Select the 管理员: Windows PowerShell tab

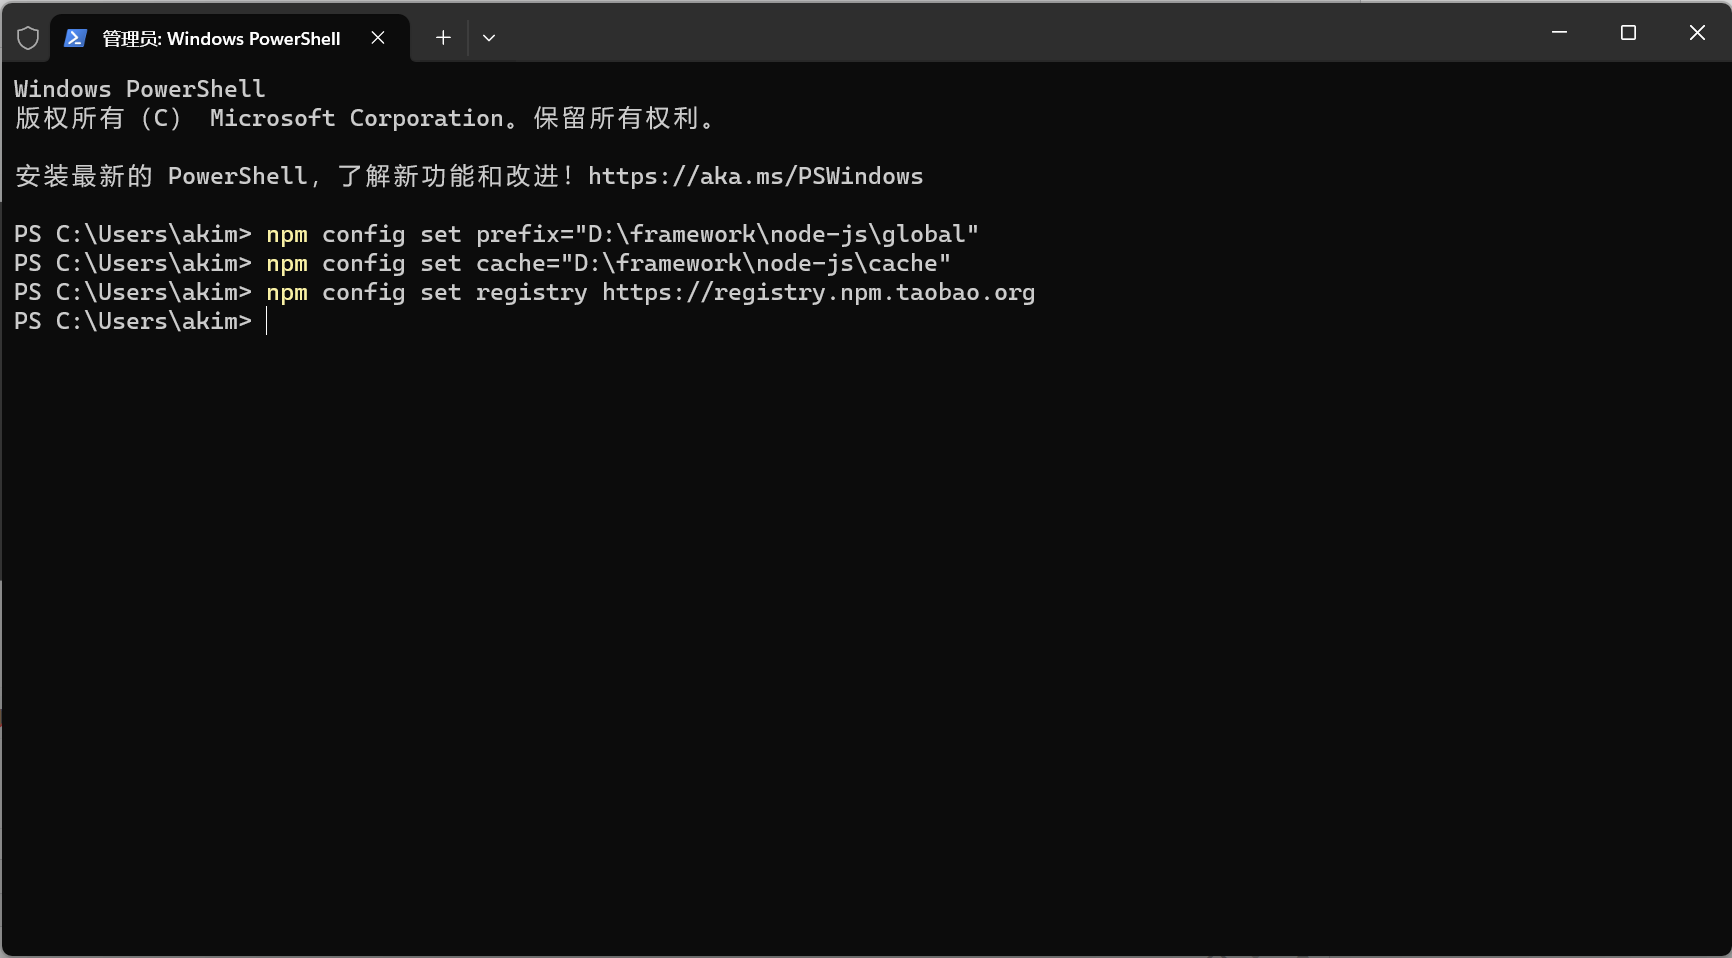tap(221, 38)
